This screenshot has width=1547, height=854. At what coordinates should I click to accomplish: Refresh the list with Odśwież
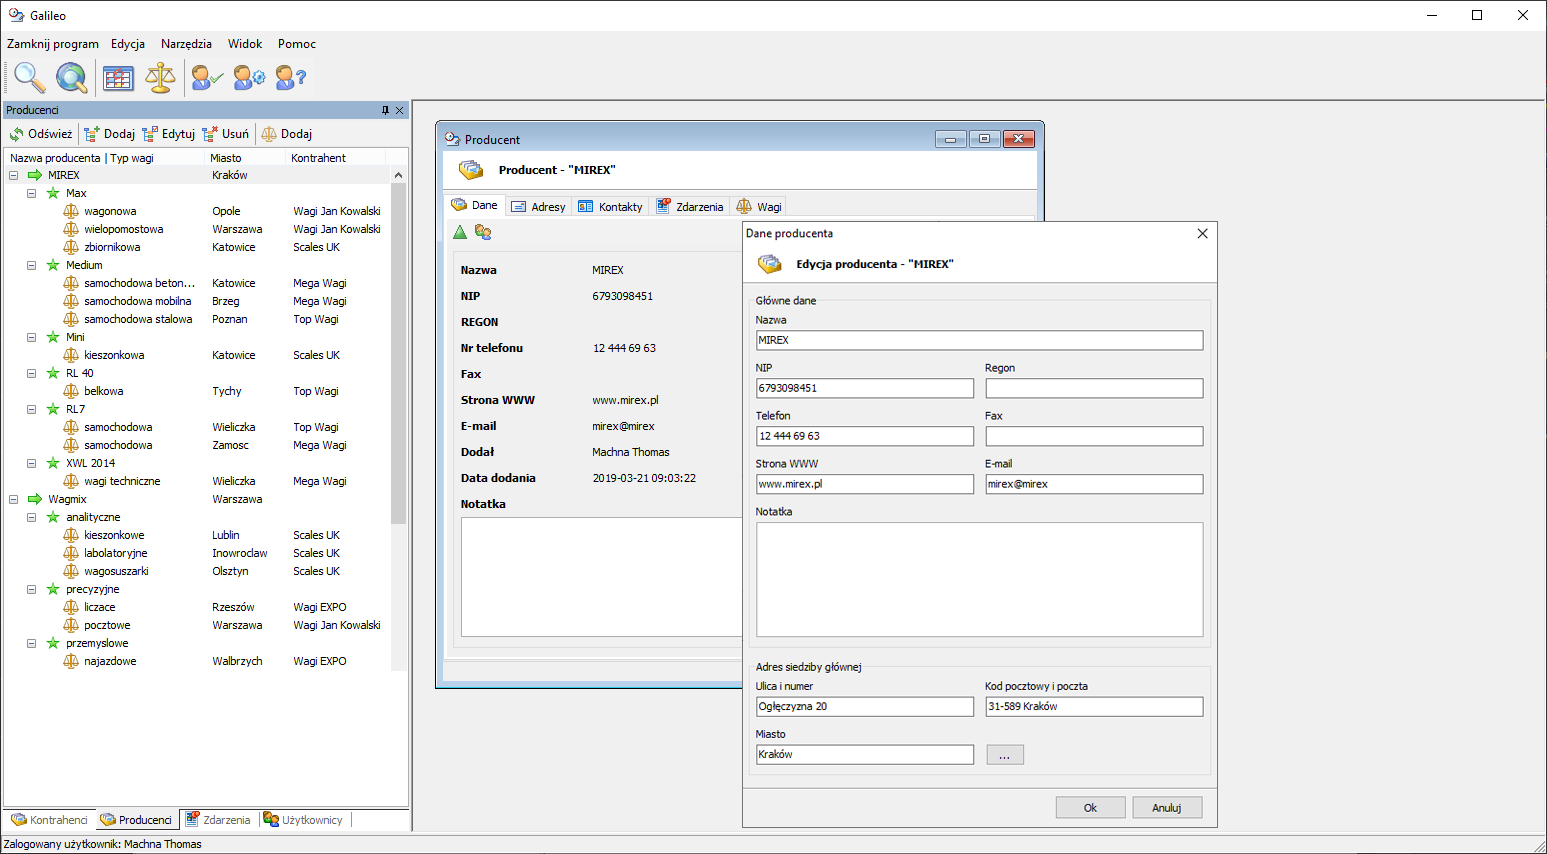pos(41,134)
